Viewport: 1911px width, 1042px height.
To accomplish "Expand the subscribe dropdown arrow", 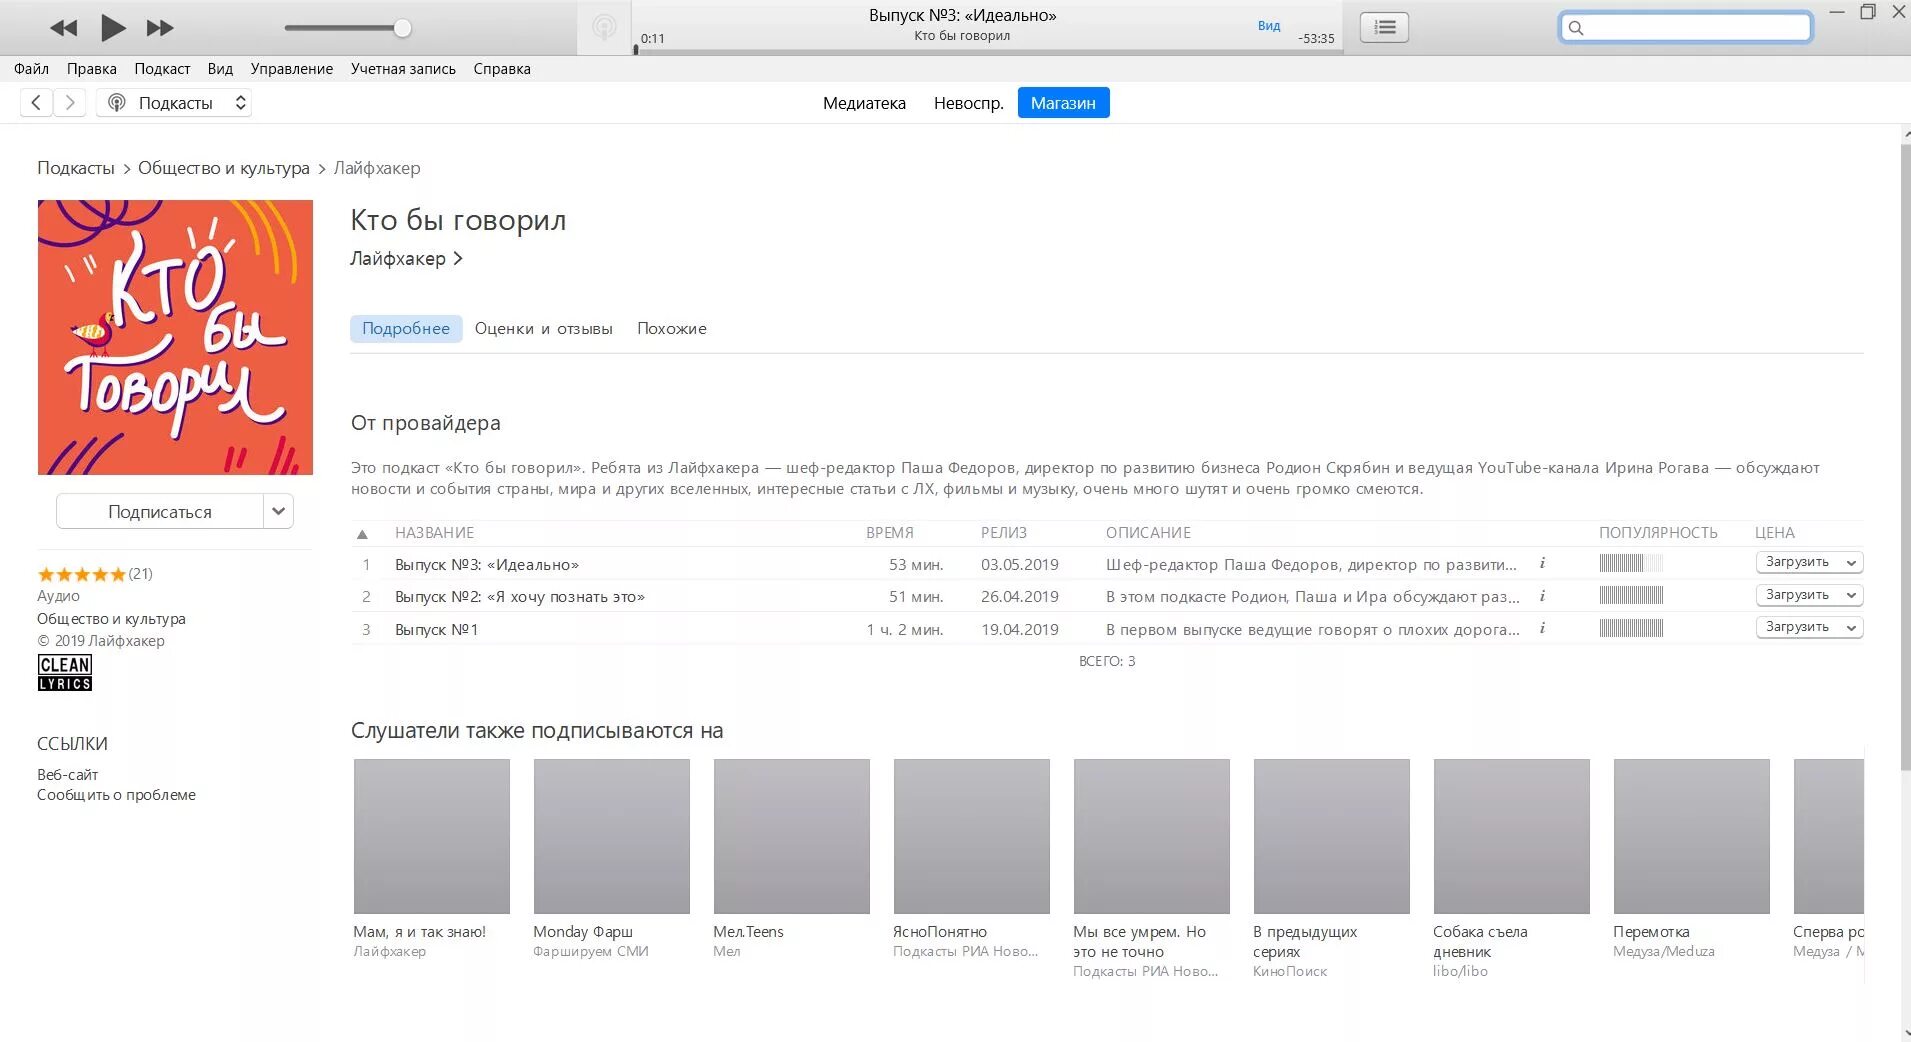I will 279,511.
